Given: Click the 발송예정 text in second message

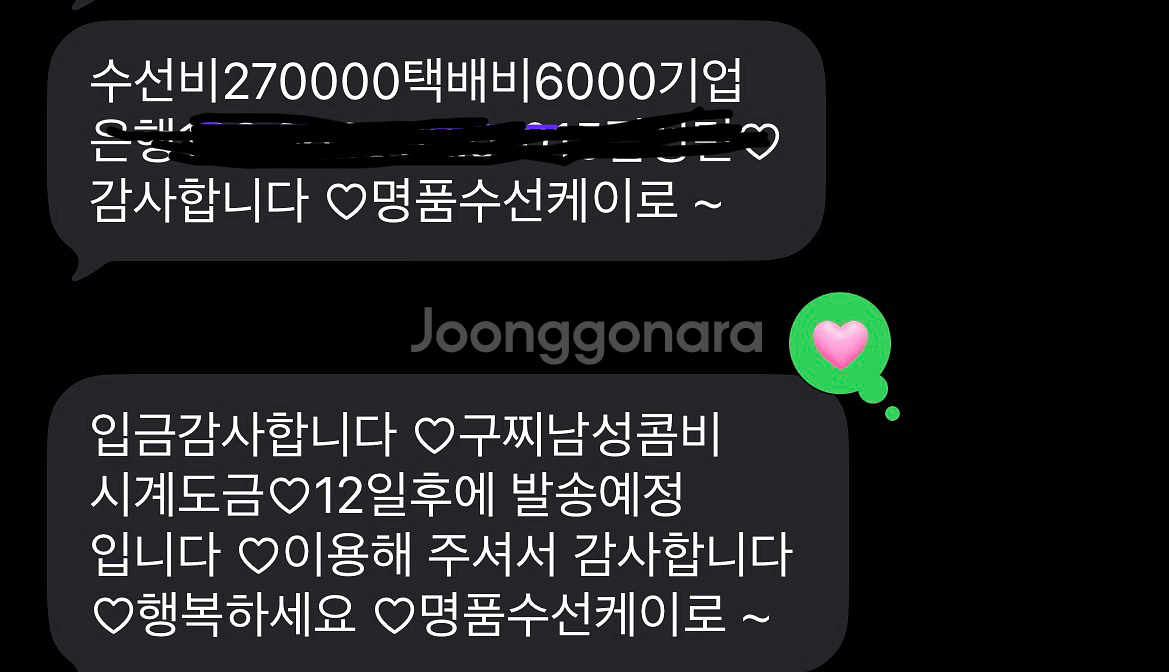Looking at the screenshot, I should point(598,495).
